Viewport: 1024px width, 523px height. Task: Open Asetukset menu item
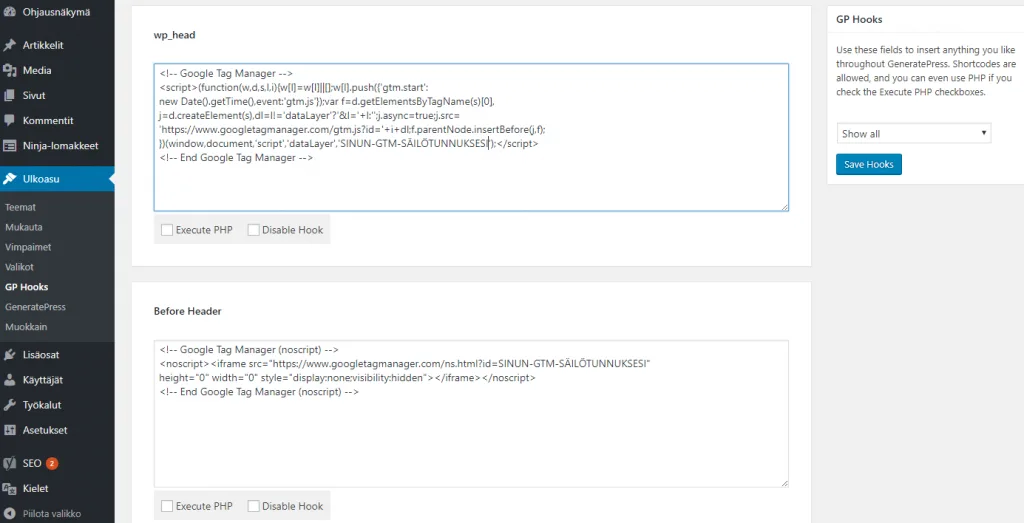pyautogui.click(x=57, y=430)
